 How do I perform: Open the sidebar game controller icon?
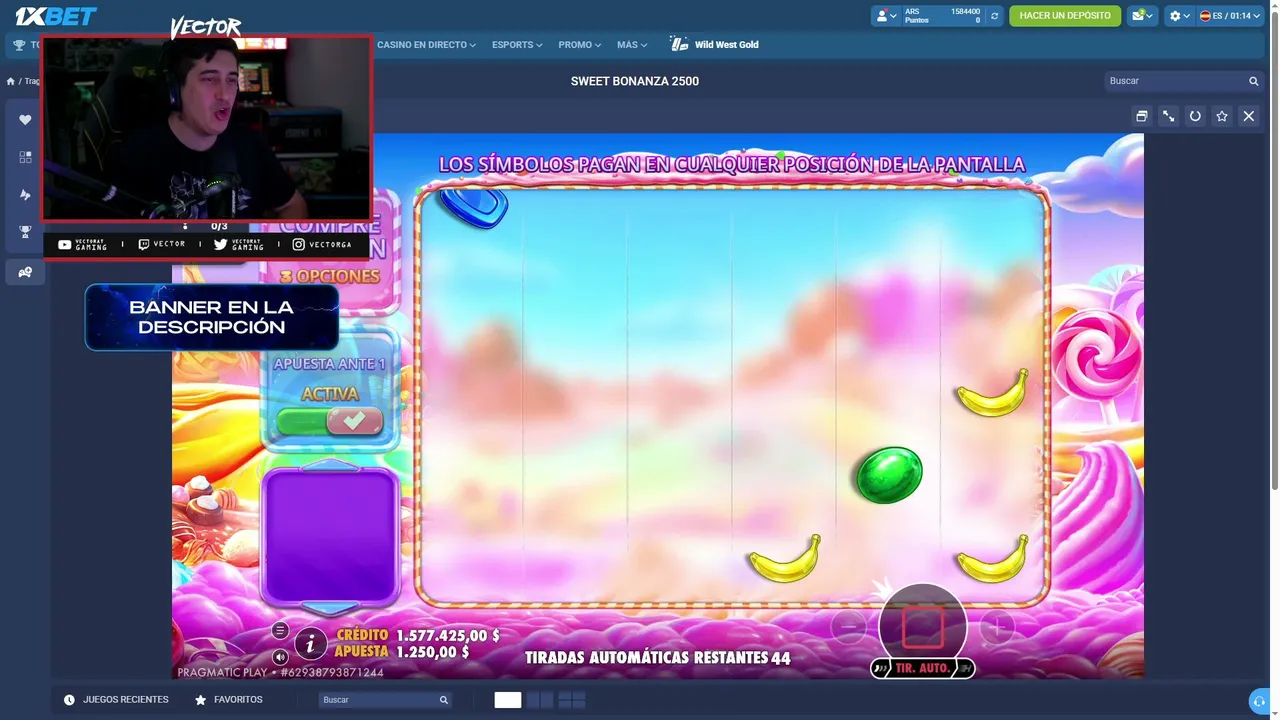point(25,272)
